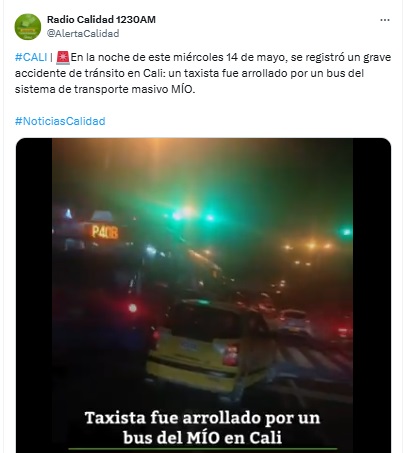Click the orange street lamps in the video
The height and width of the screenshot is (453, 413).
(x=308, y=246)
